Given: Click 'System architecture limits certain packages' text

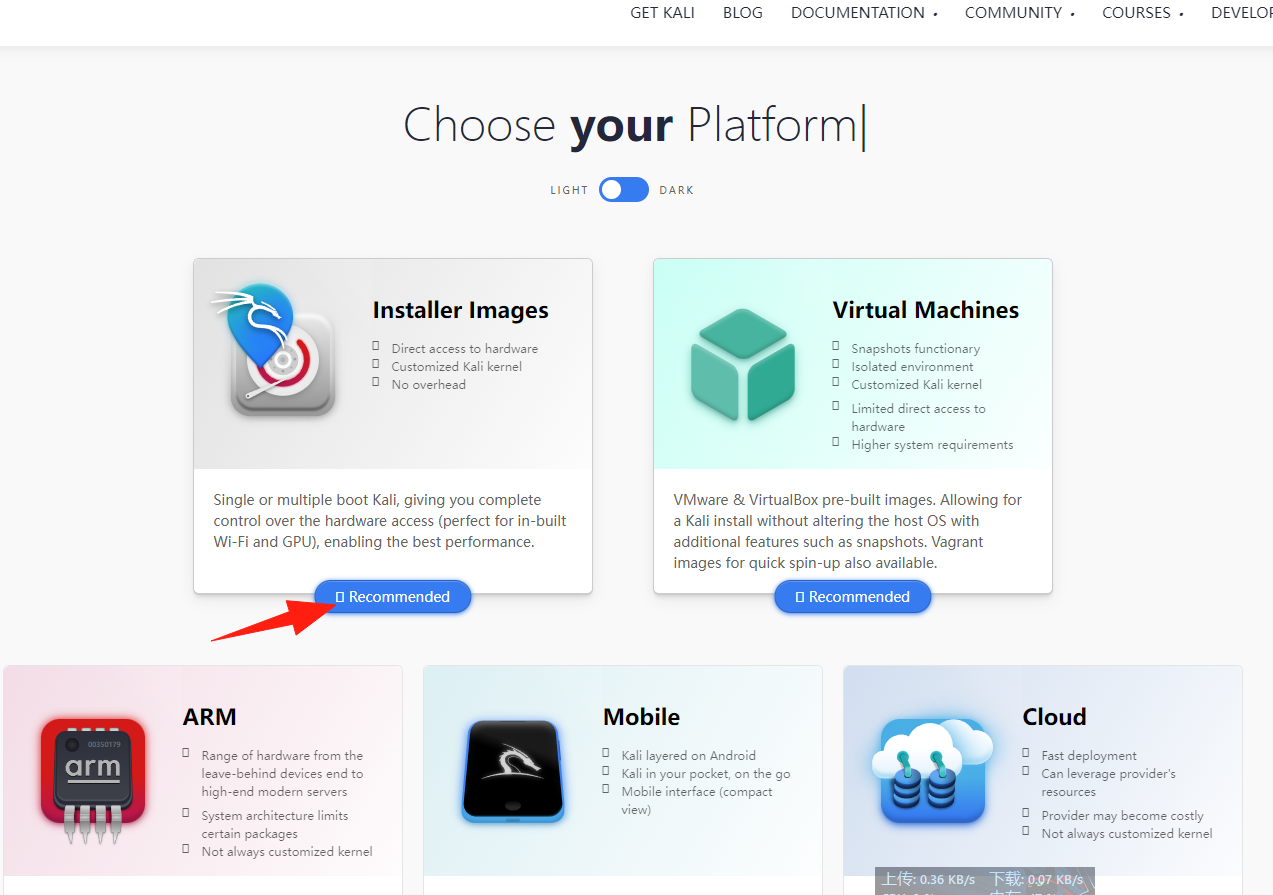Looking at the screenshot, I should [274, 825].
